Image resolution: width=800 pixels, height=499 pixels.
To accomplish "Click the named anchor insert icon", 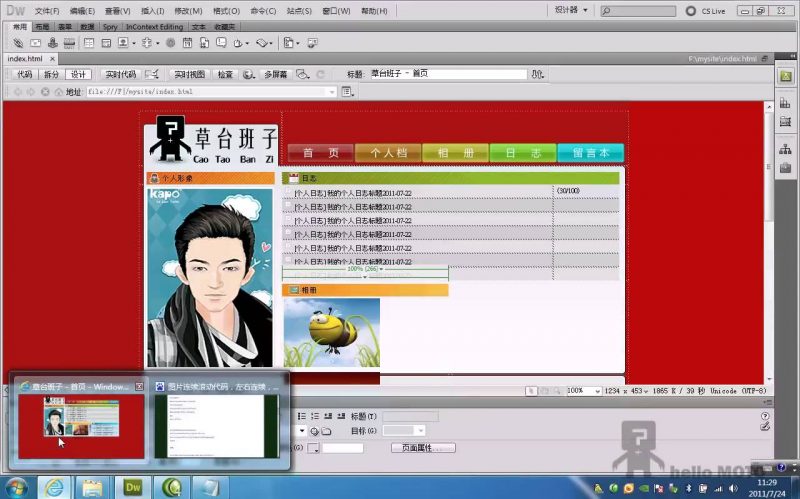I will tap(54, 43).
